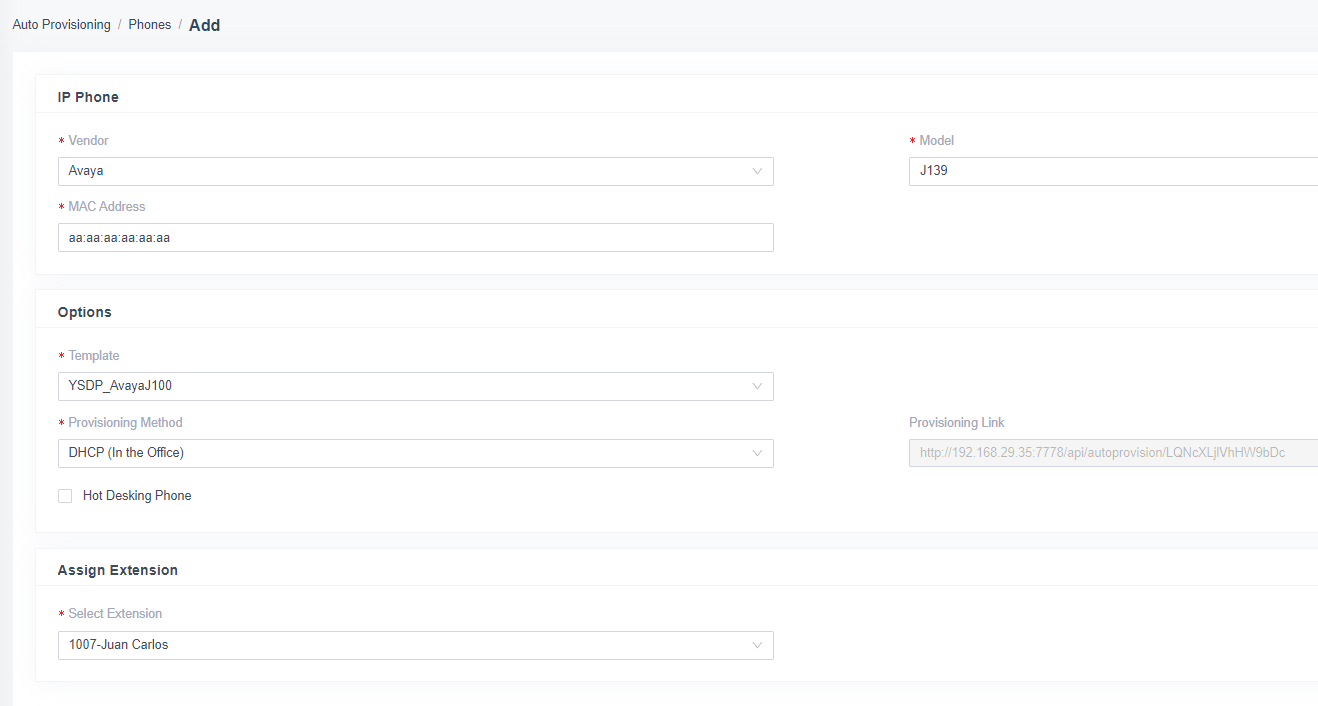Image resolution: width=1318 pixels, height=706 pixels.
Task: Enable the Hot Desking Phone checkbox
Action: tap(65, 496)
